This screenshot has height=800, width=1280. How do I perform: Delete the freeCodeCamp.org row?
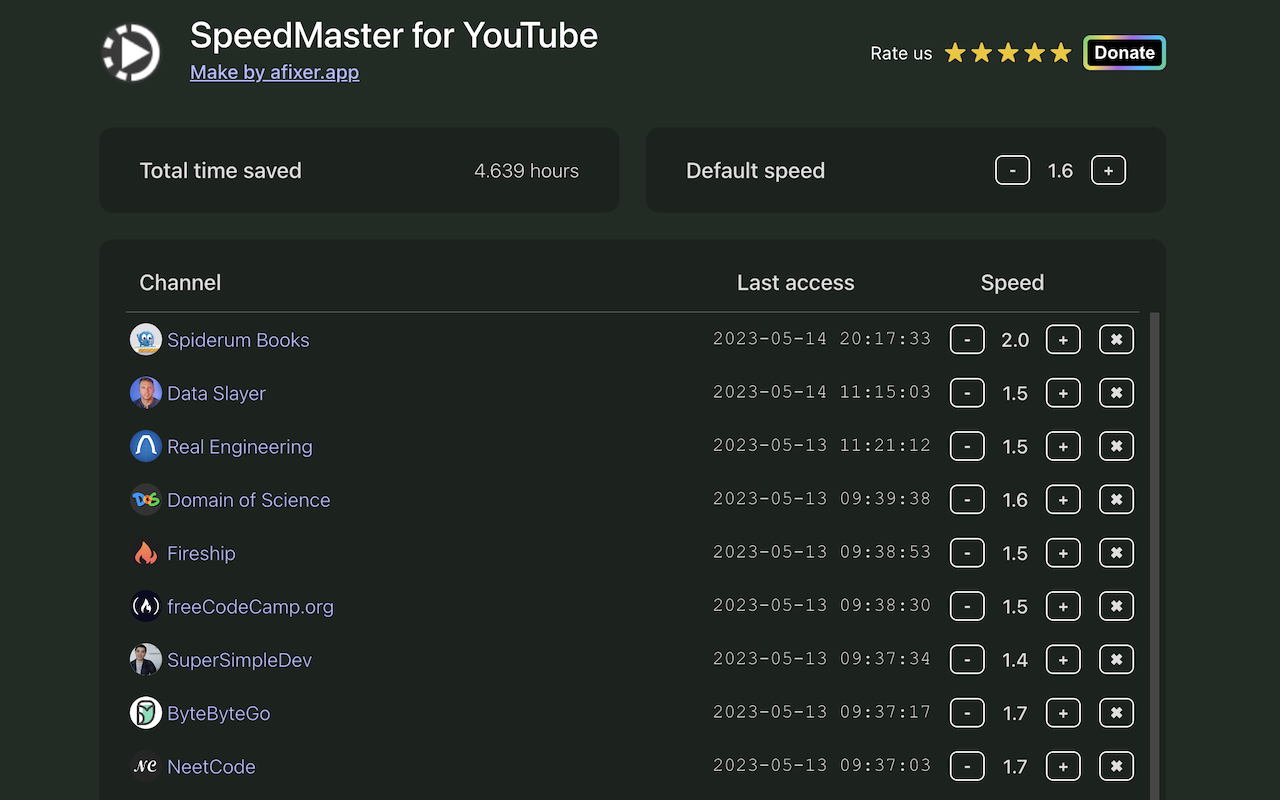coord(1116,606)
